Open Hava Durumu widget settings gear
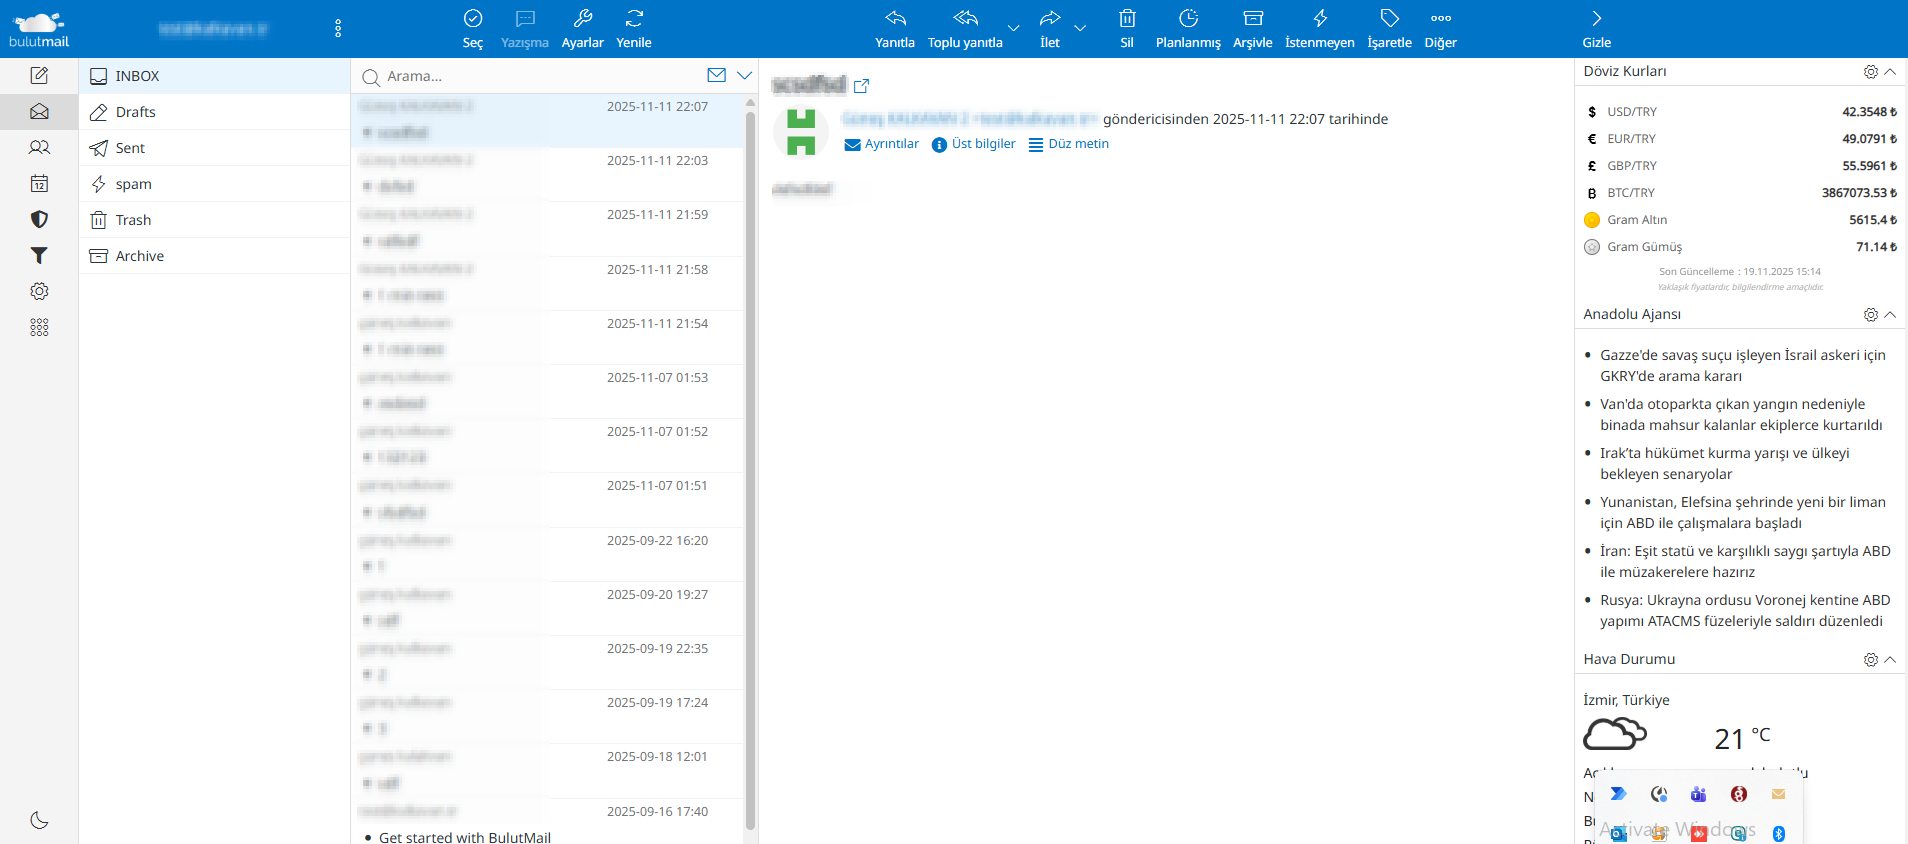Screen dimensions: 1908x844 click(x=1870, y=660)
